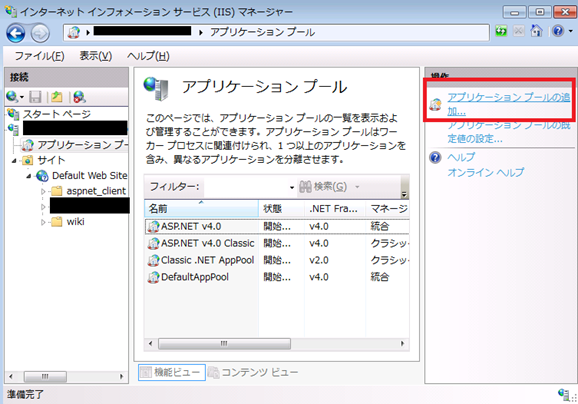Click the stop icon in address toolbar
This screenshot has height=404, width=578.
[x=519, y=31]
